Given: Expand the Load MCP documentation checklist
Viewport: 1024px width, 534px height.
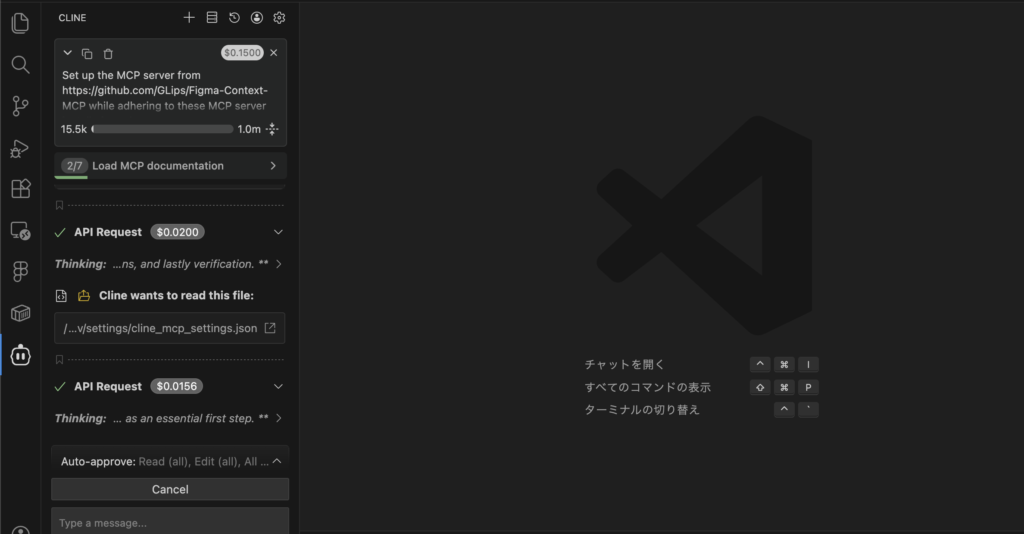Looking at the screenshot, I should 273,166.
